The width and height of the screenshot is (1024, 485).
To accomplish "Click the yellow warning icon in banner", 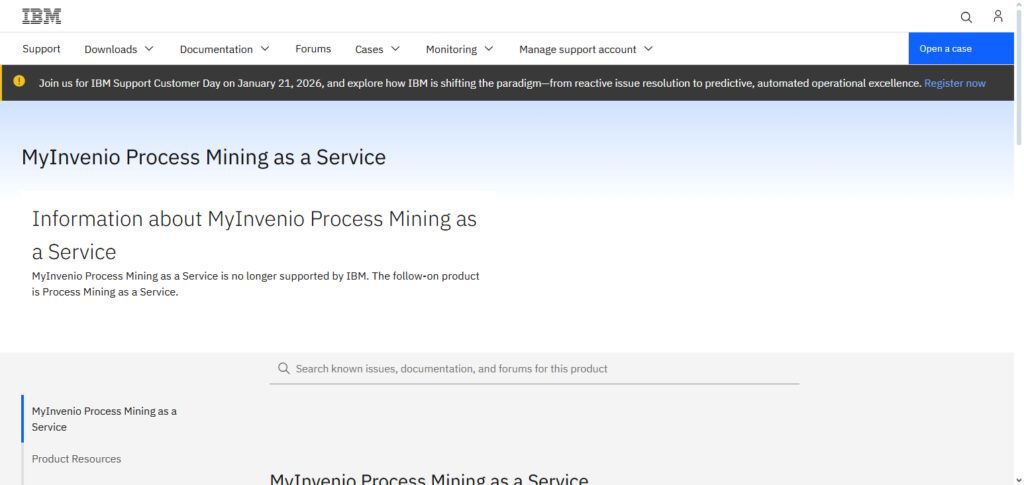I will click(x=19, y=82).
